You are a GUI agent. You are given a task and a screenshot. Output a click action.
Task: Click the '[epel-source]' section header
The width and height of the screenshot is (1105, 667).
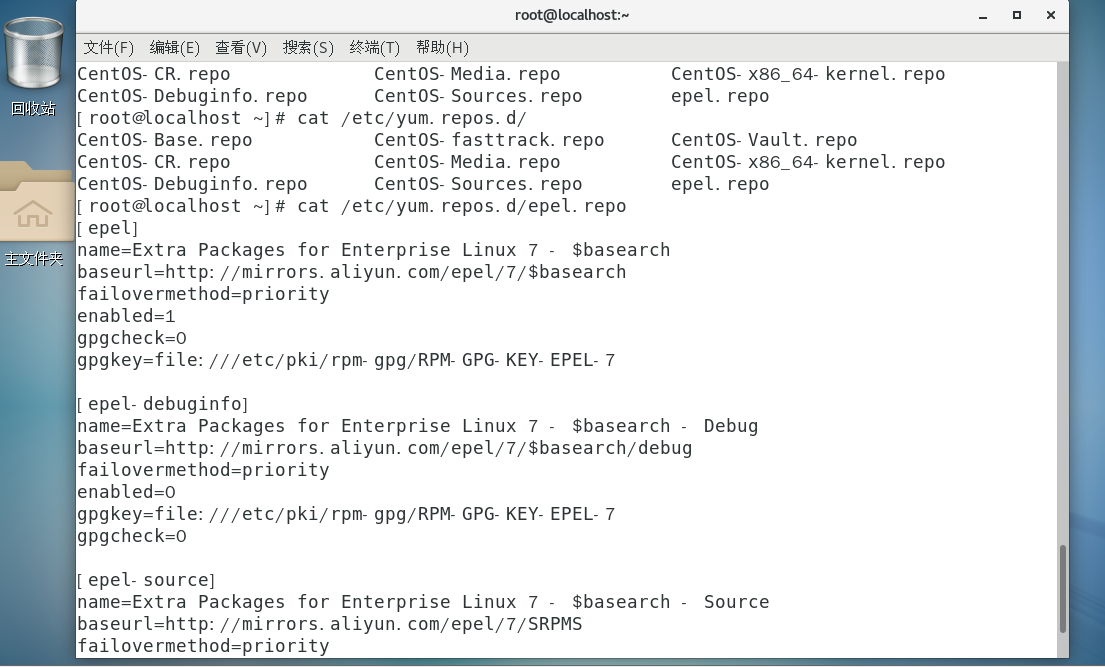[x=146, y=580]
